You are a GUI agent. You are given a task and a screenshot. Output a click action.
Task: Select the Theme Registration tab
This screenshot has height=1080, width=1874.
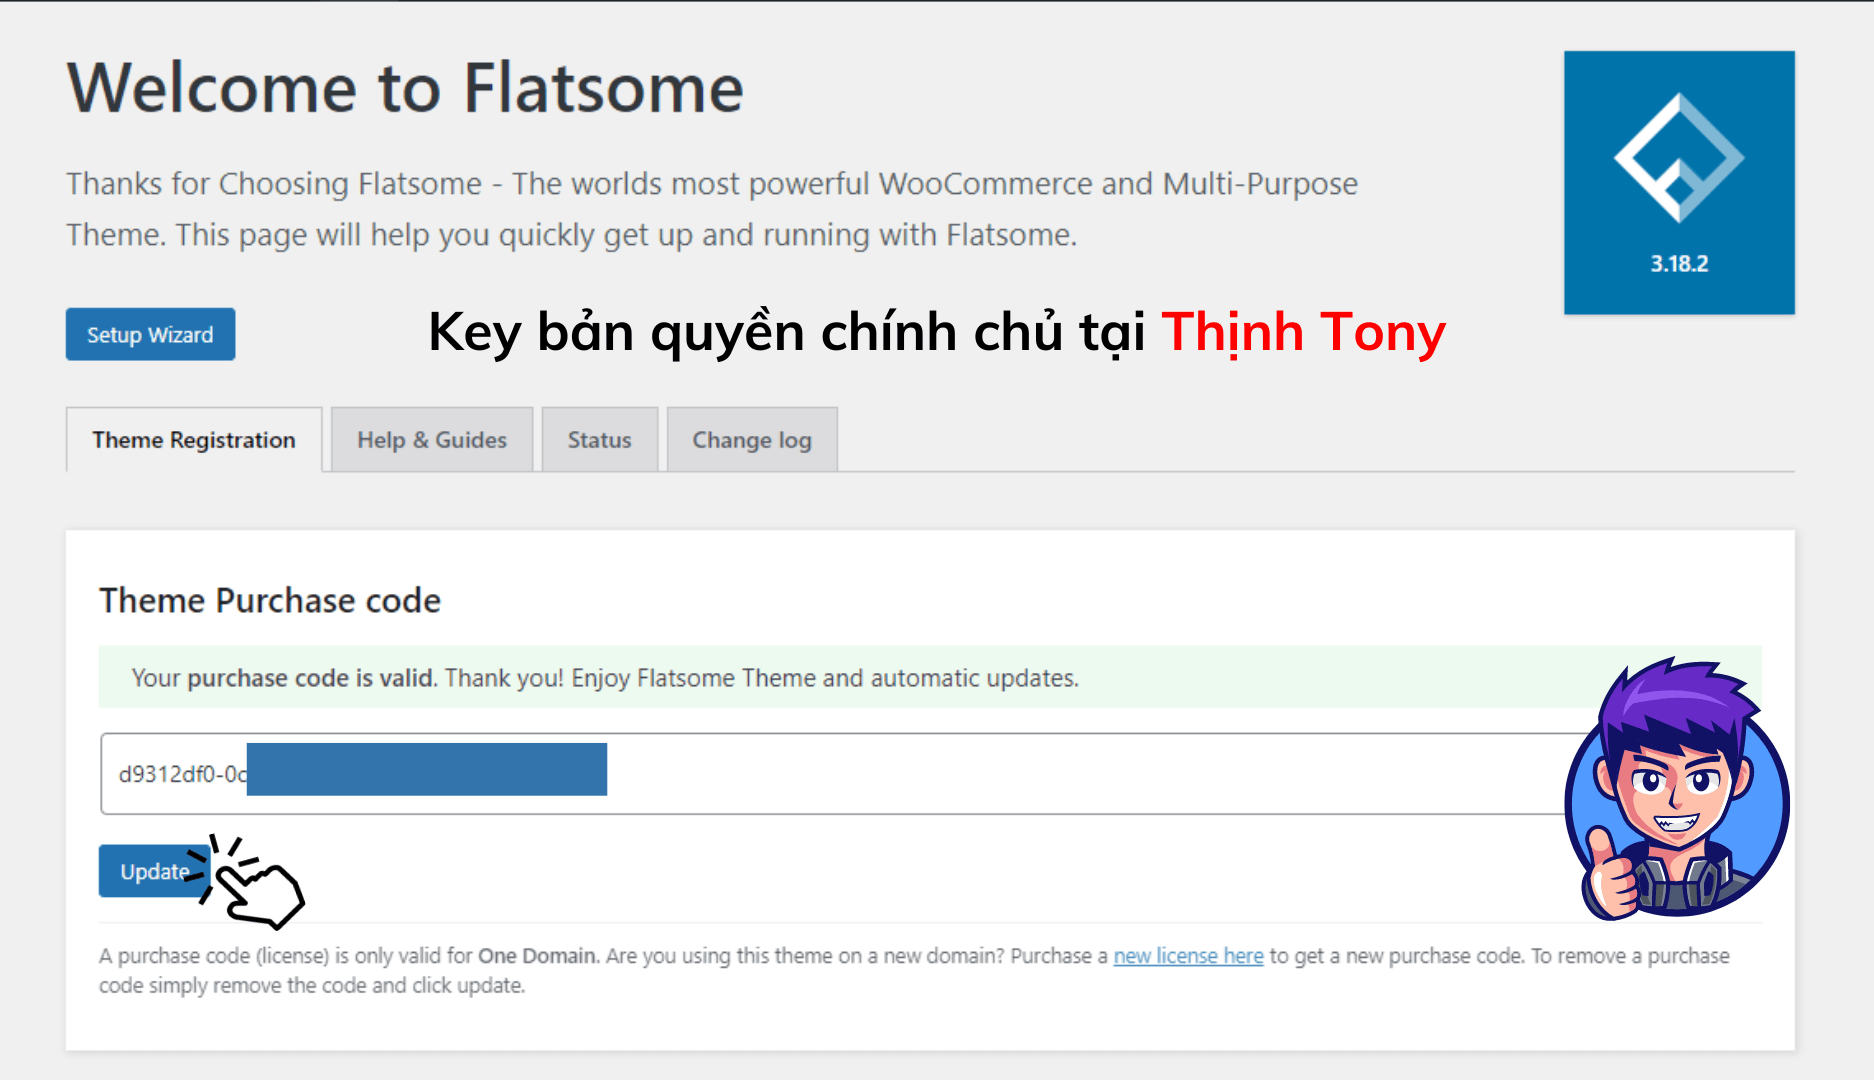click(x=193, y=439)
